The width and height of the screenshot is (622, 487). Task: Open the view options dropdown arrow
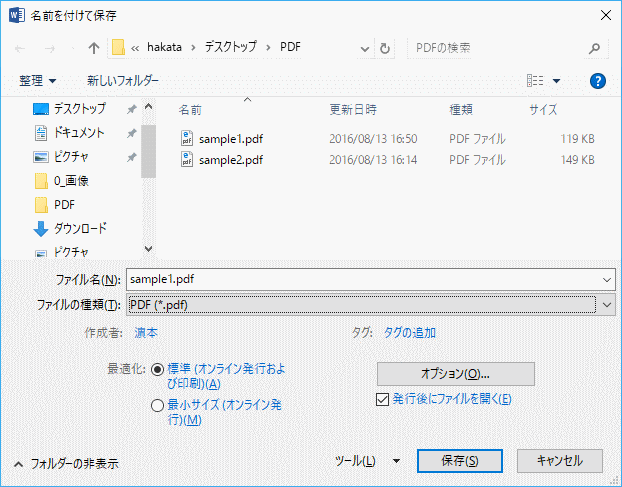tap(557, 81)
